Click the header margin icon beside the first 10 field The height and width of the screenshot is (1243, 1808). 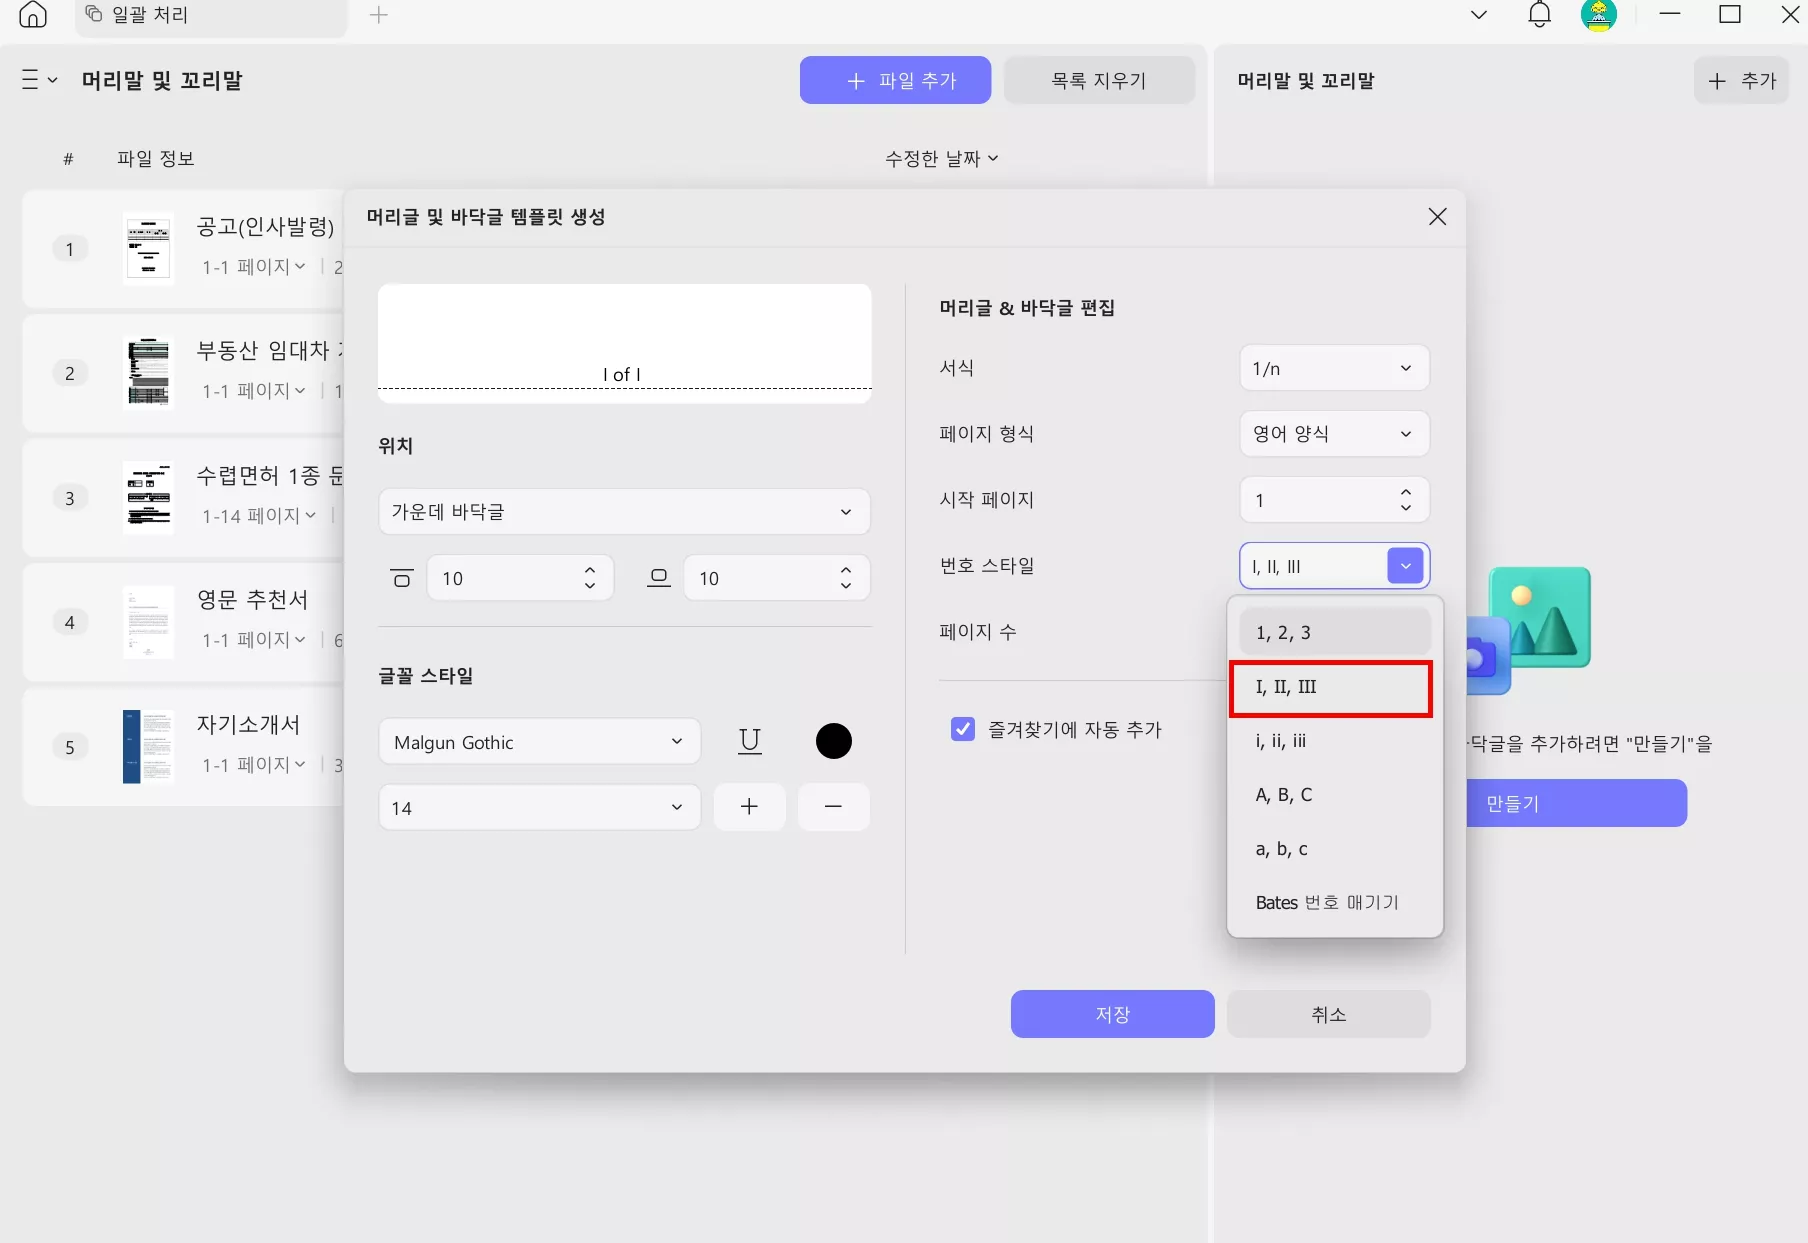tap(401, 577)
